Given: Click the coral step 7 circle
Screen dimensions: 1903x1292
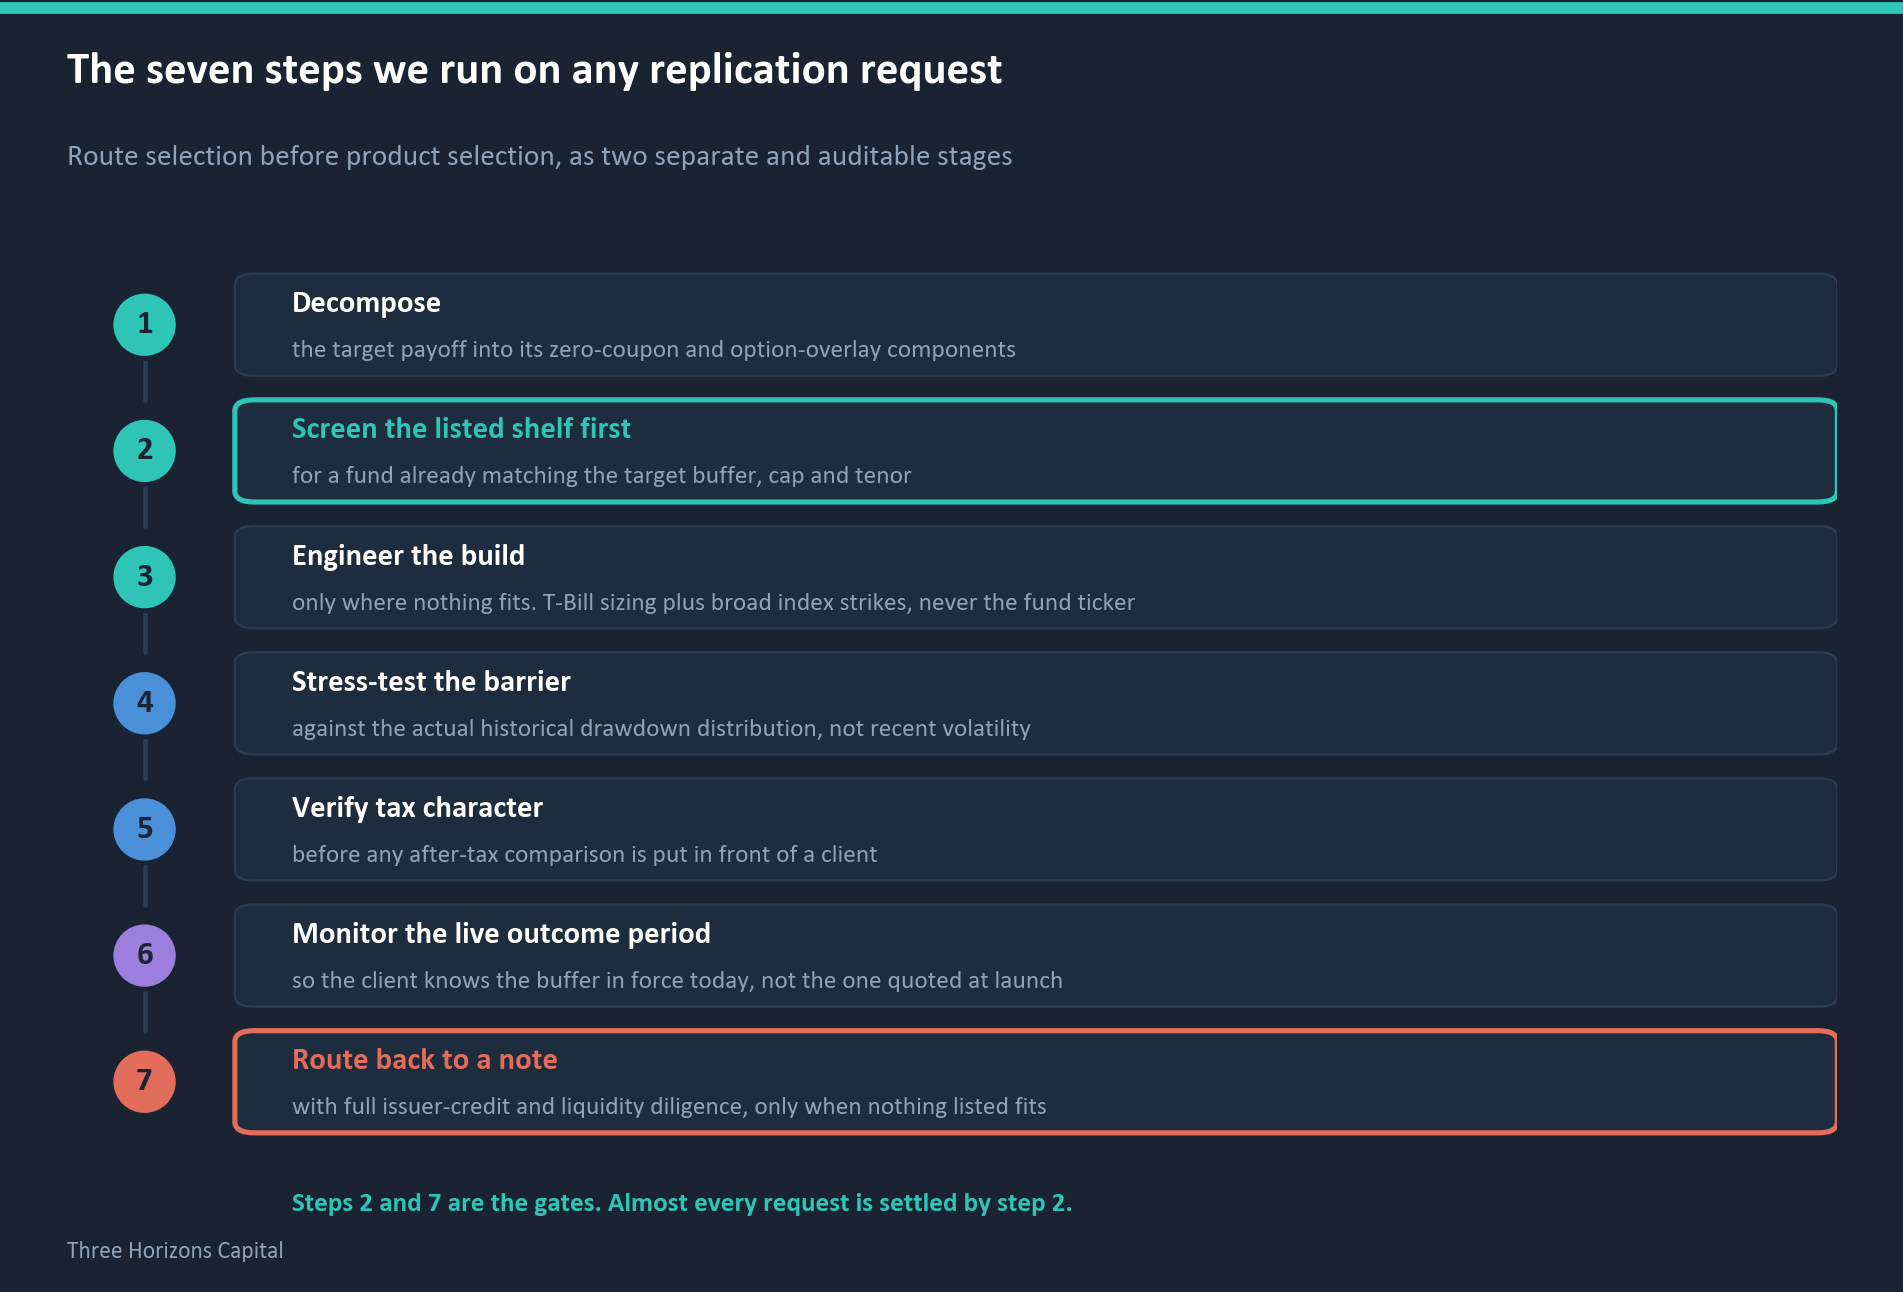Looking at the screenshot, I should coord(145,1081).
